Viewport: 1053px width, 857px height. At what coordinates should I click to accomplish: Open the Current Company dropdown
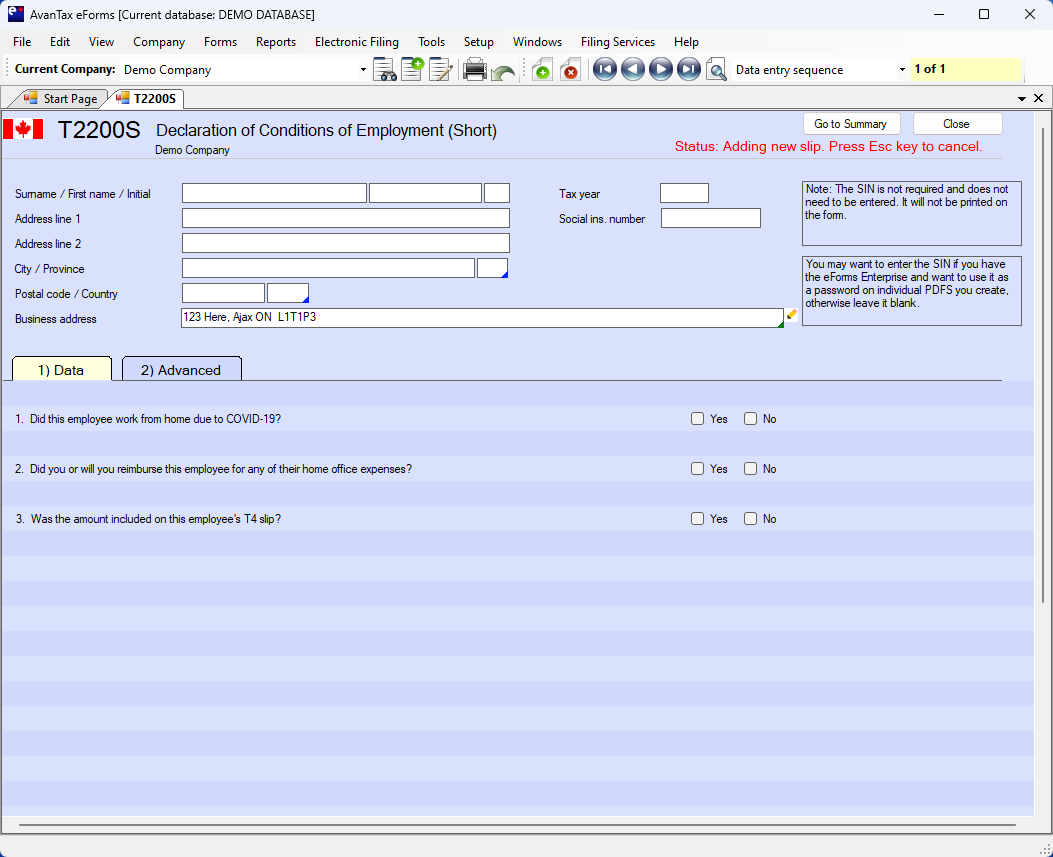click(x=363, y=70)
